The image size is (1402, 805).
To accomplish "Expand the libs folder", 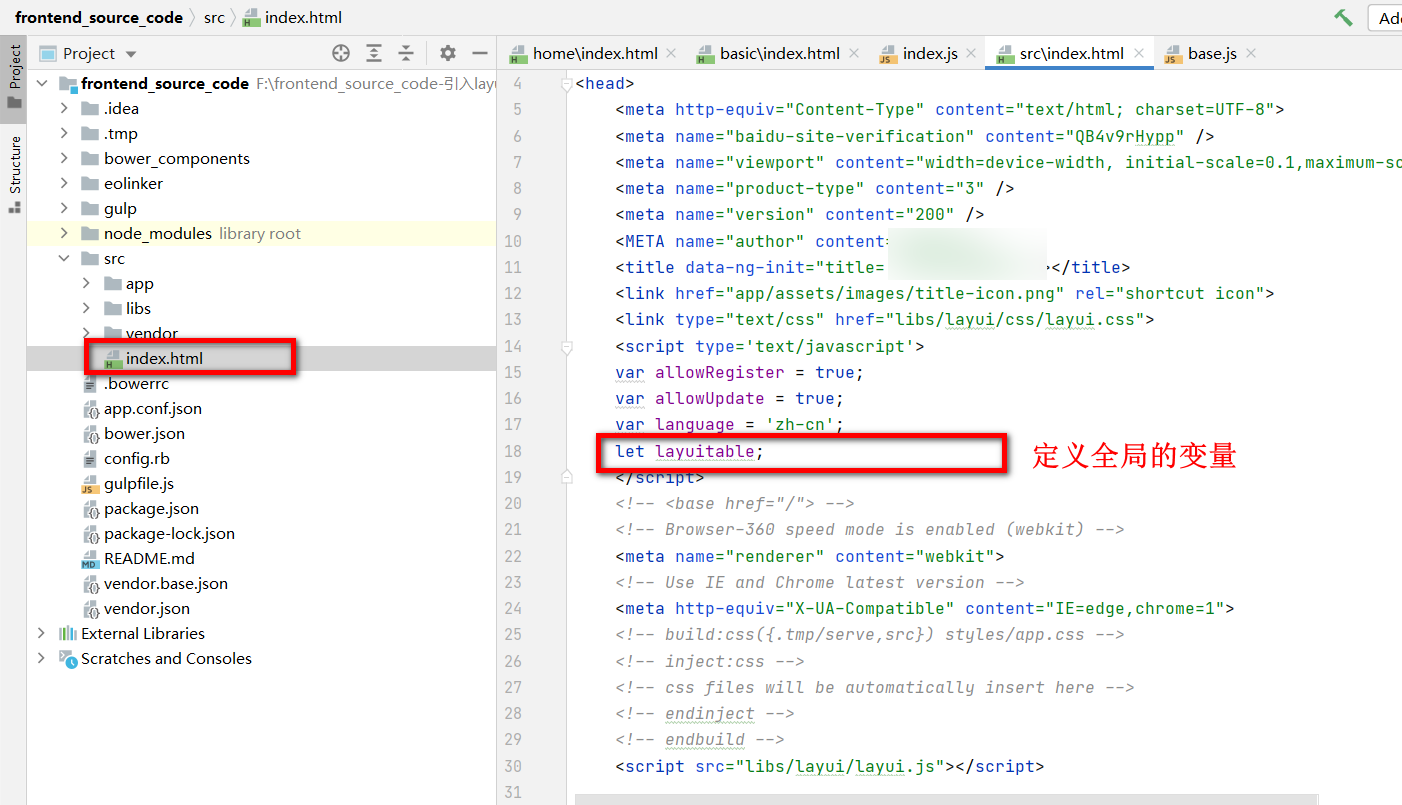I will pyautogui.click(x=86, y=308).
